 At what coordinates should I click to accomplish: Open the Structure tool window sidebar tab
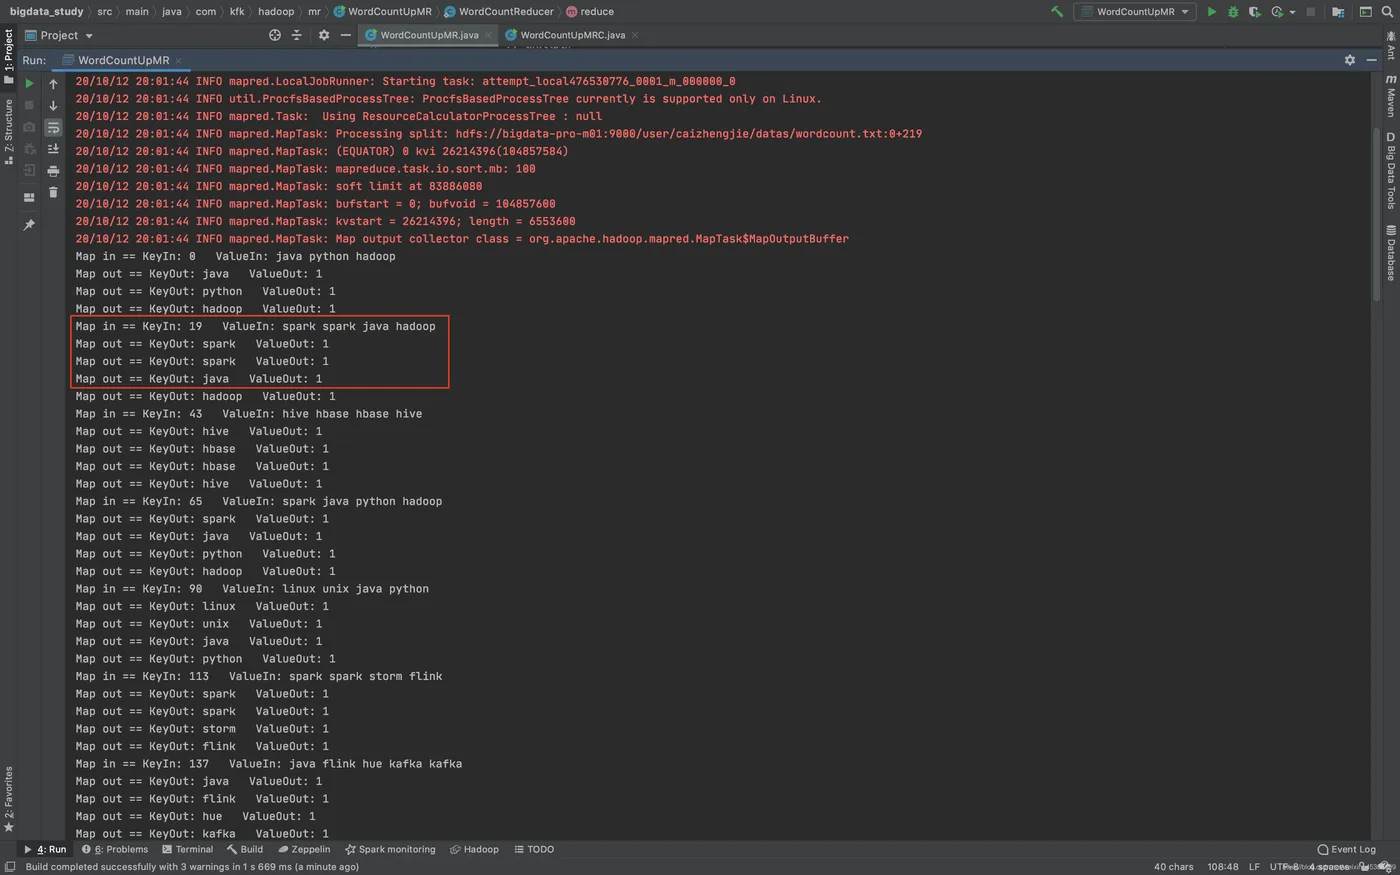coord(8,131)
